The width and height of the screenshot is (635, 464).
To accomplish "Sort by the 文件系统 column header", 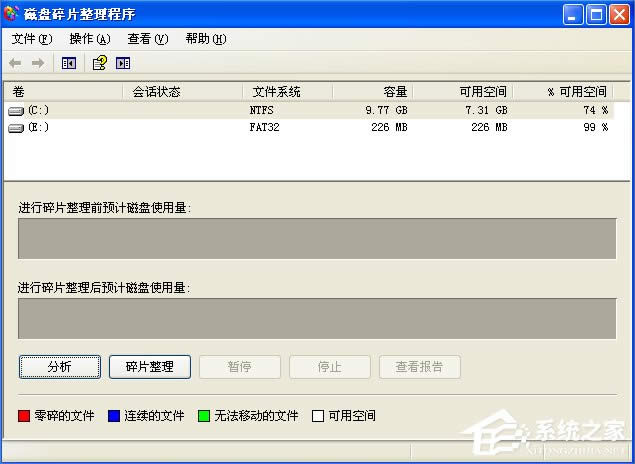I will coord(288,92).
